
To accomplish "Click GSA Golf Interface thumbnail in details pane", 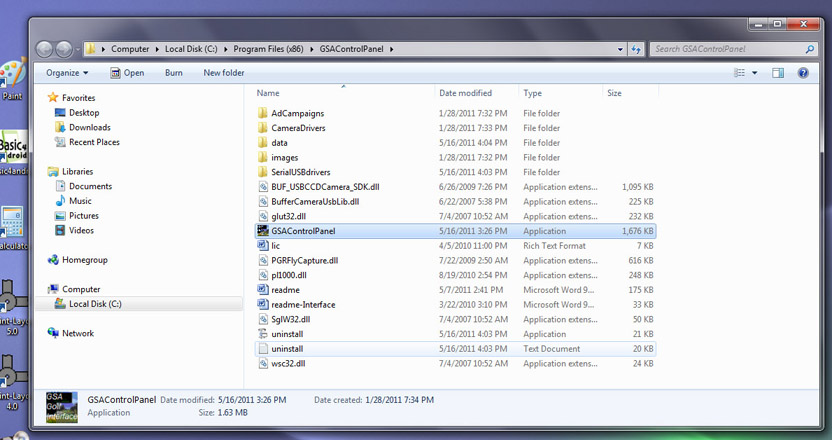I will (x=62, y=407).
